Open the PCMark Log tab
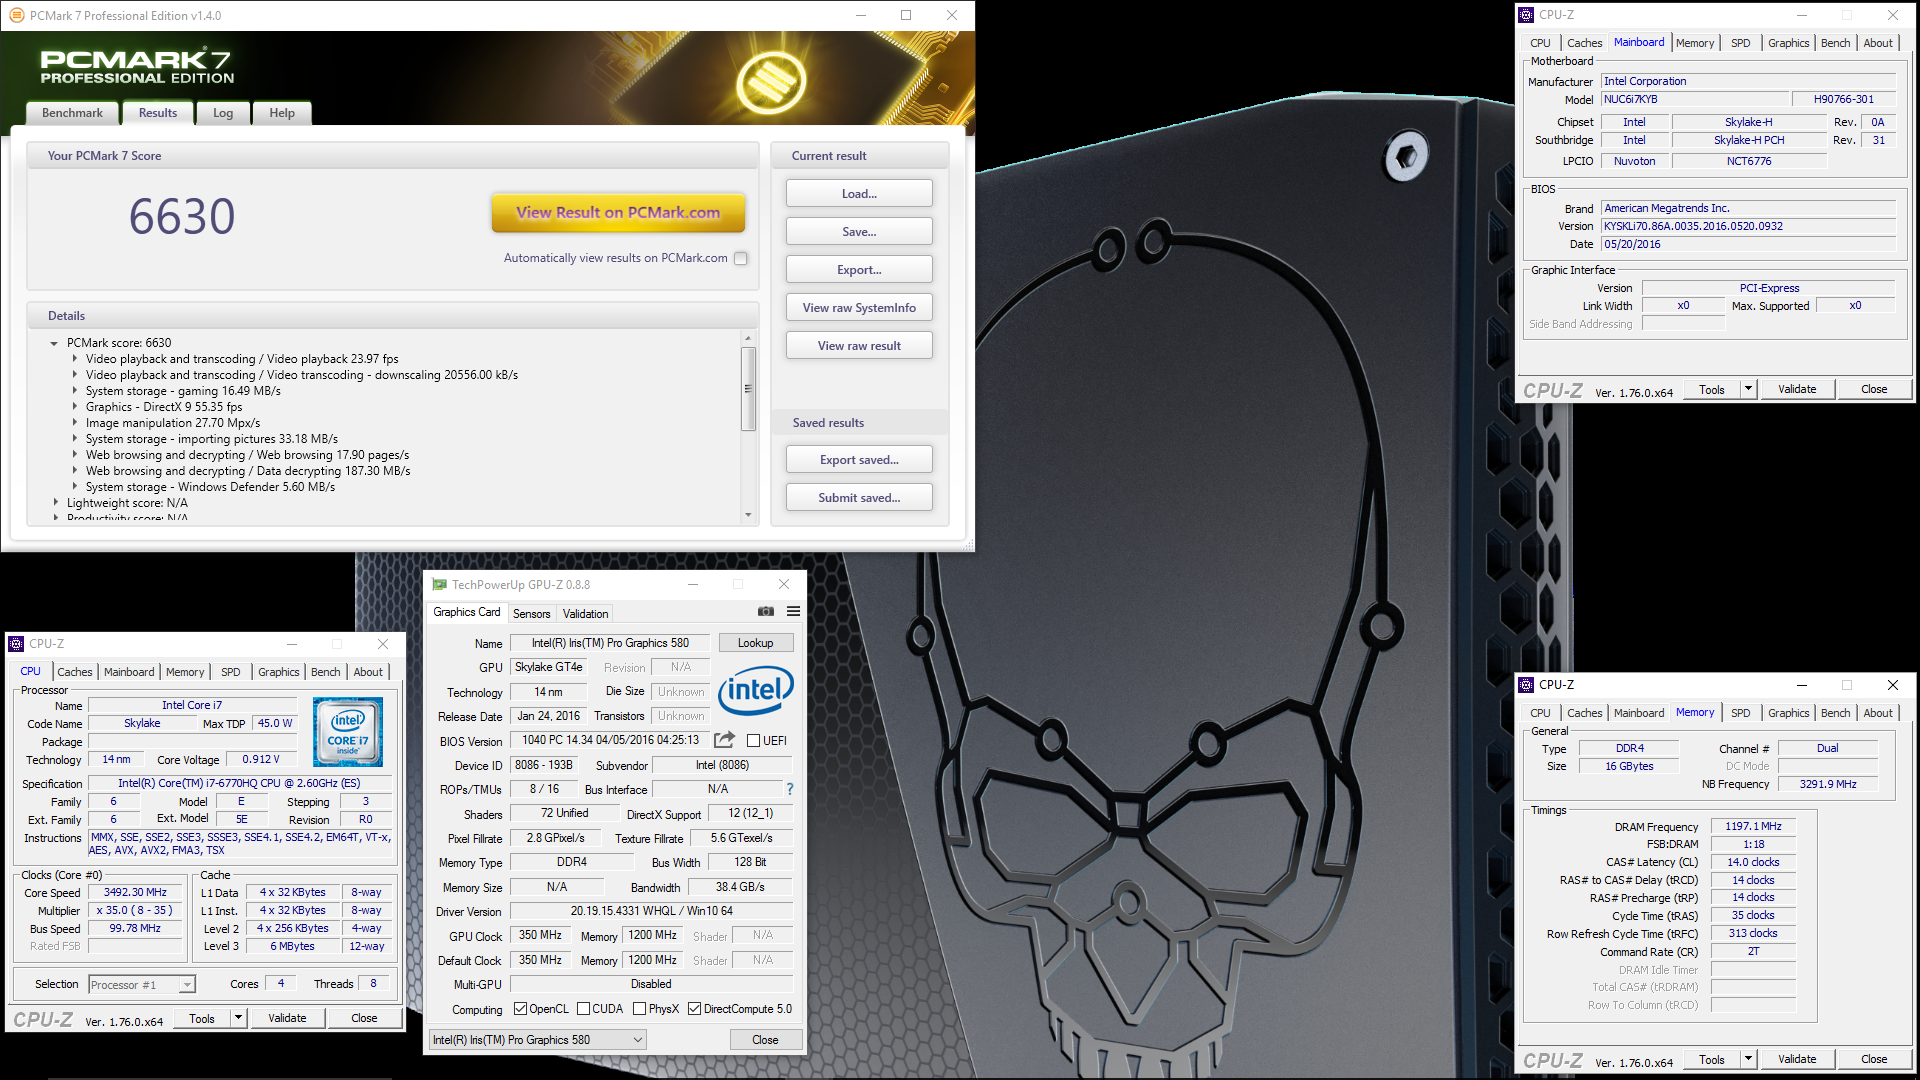Screen dimensions: 1920x1080 pyautogui.click(x=223, y=113)
